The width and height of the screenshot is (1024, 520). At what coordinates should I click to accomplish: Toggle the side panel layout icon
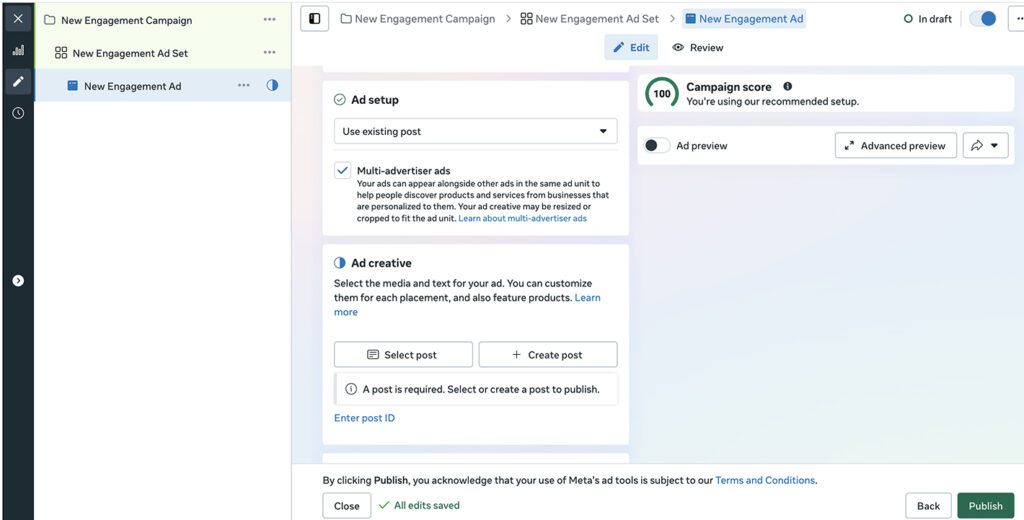(314, 19)
